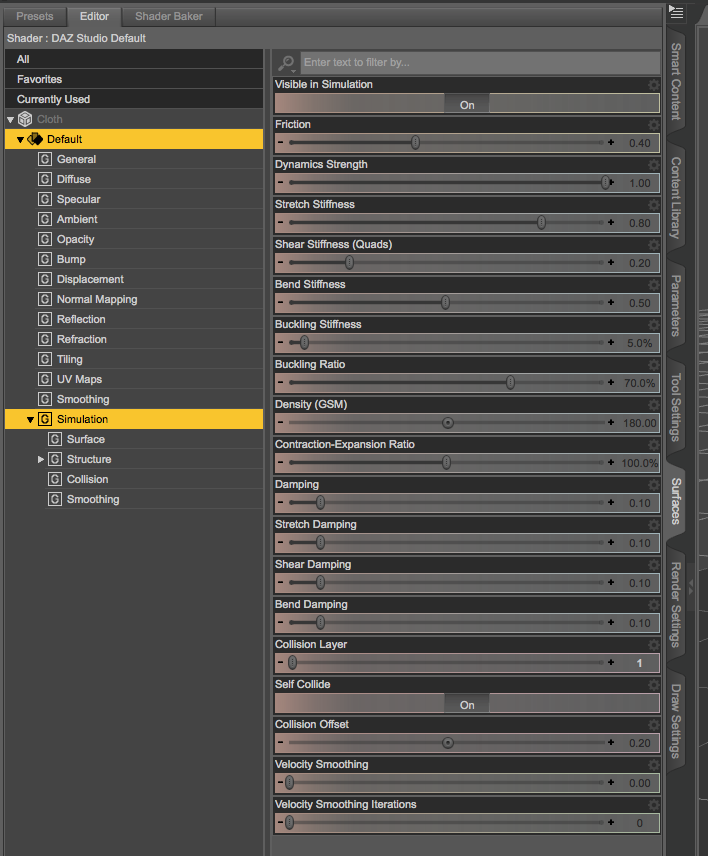The height and width of the screenshot is (856, 708).
Task: Click the search magnifier in the filter bar
Action: click(285, 63)
